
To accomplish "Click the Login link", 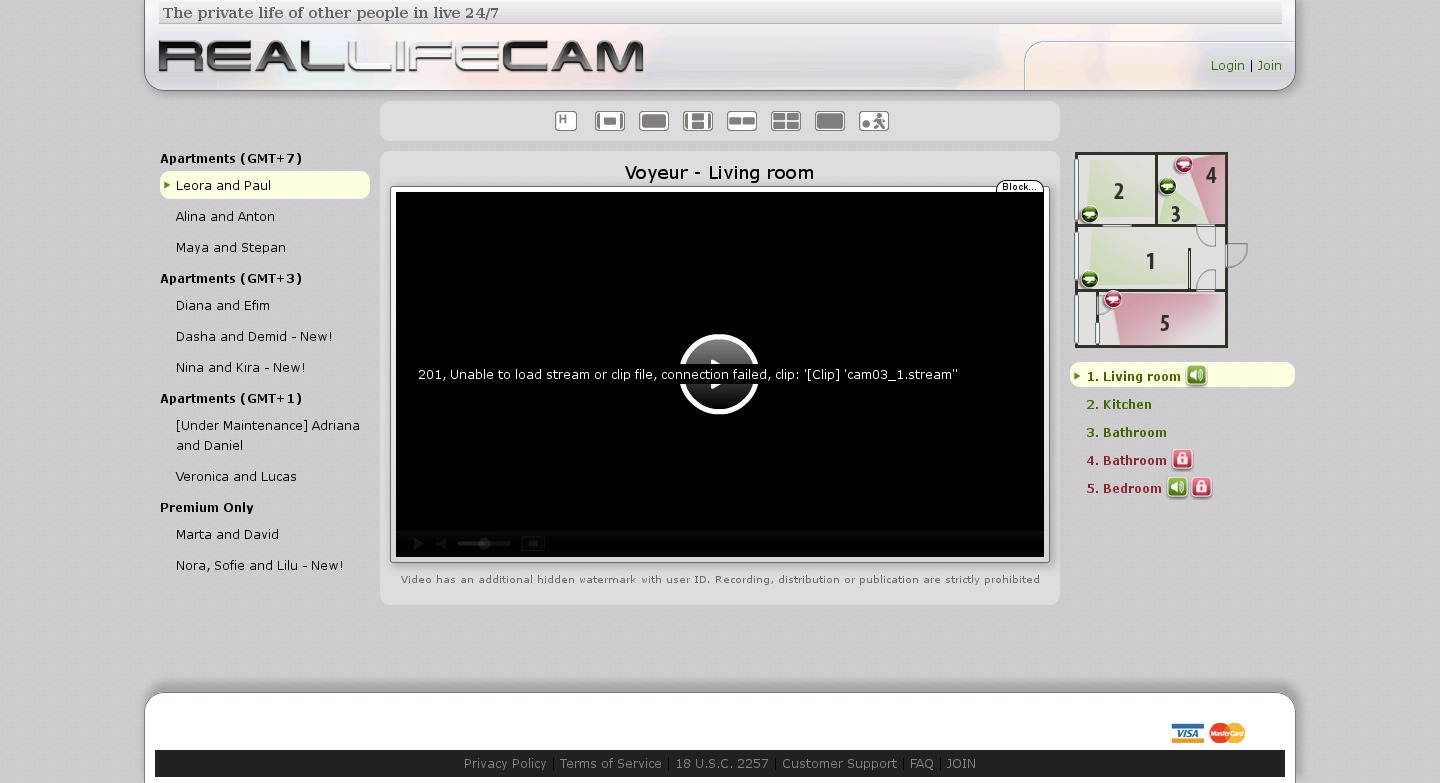I will click(1227, 65).
